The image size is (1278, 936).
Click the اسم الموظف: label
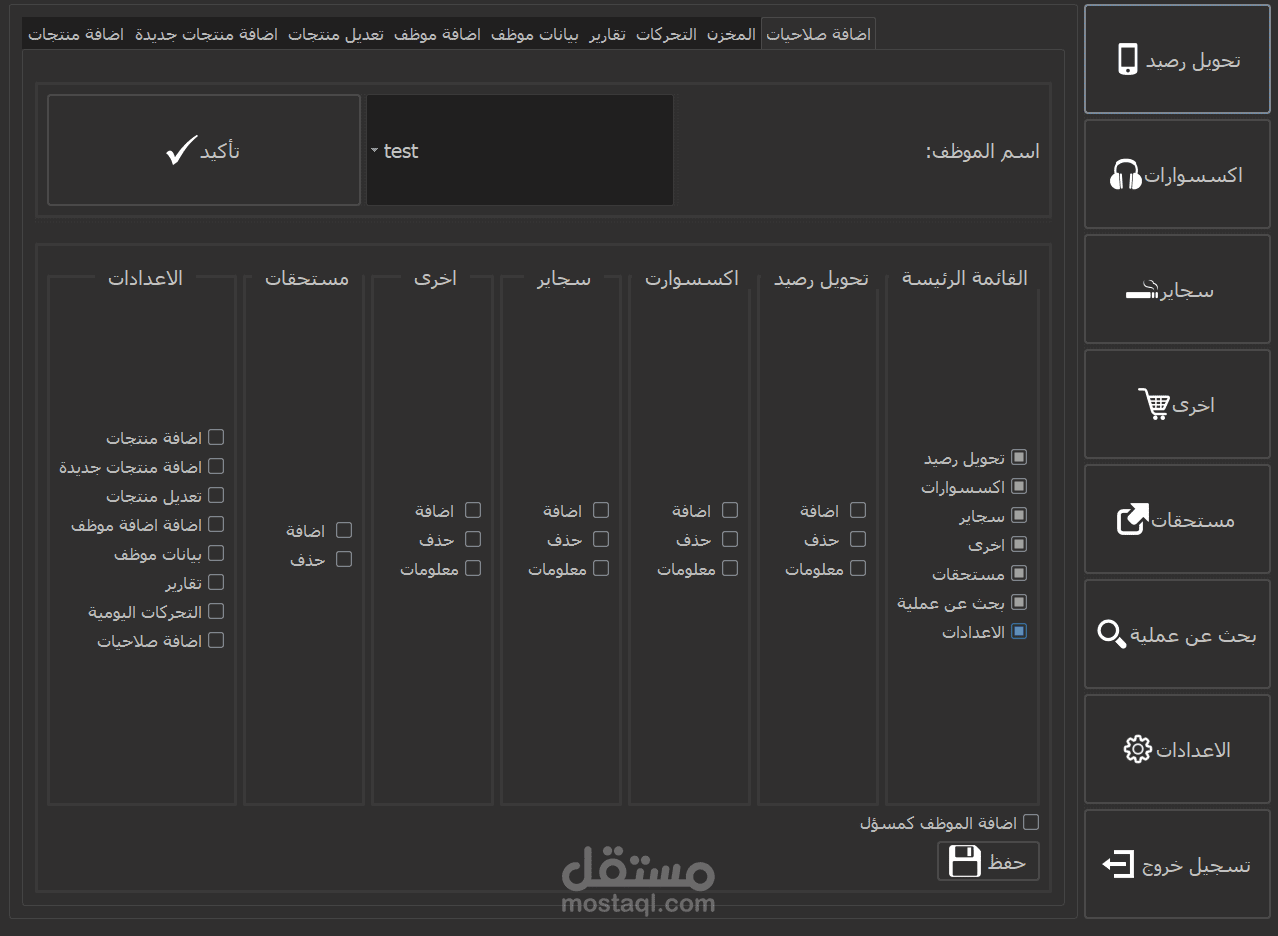click(x=982, y=151)
